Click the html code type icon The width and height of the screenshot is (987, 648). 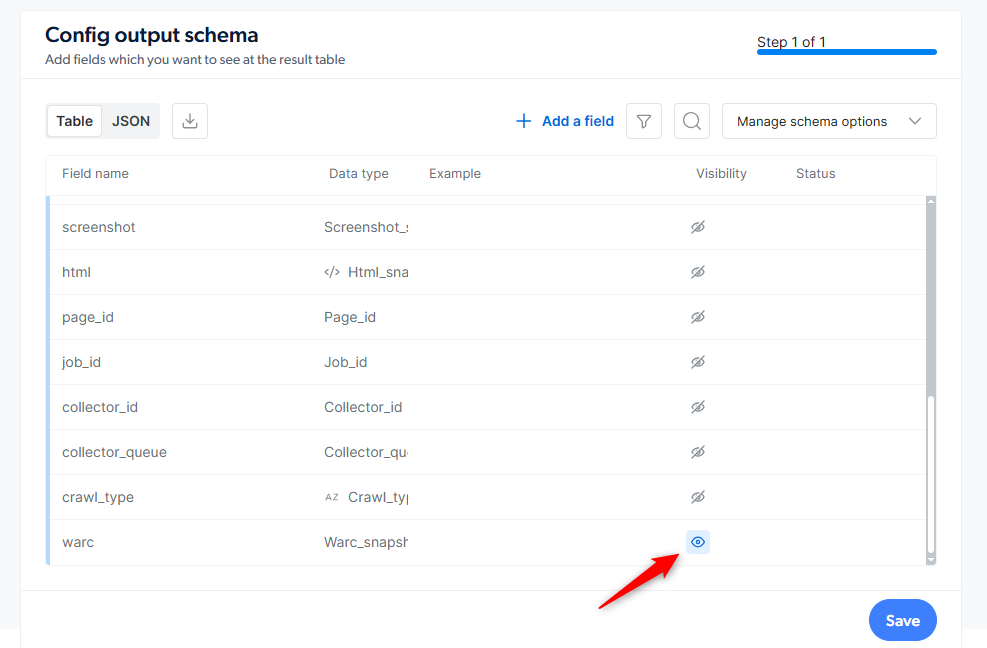click(x=332, y=272)
